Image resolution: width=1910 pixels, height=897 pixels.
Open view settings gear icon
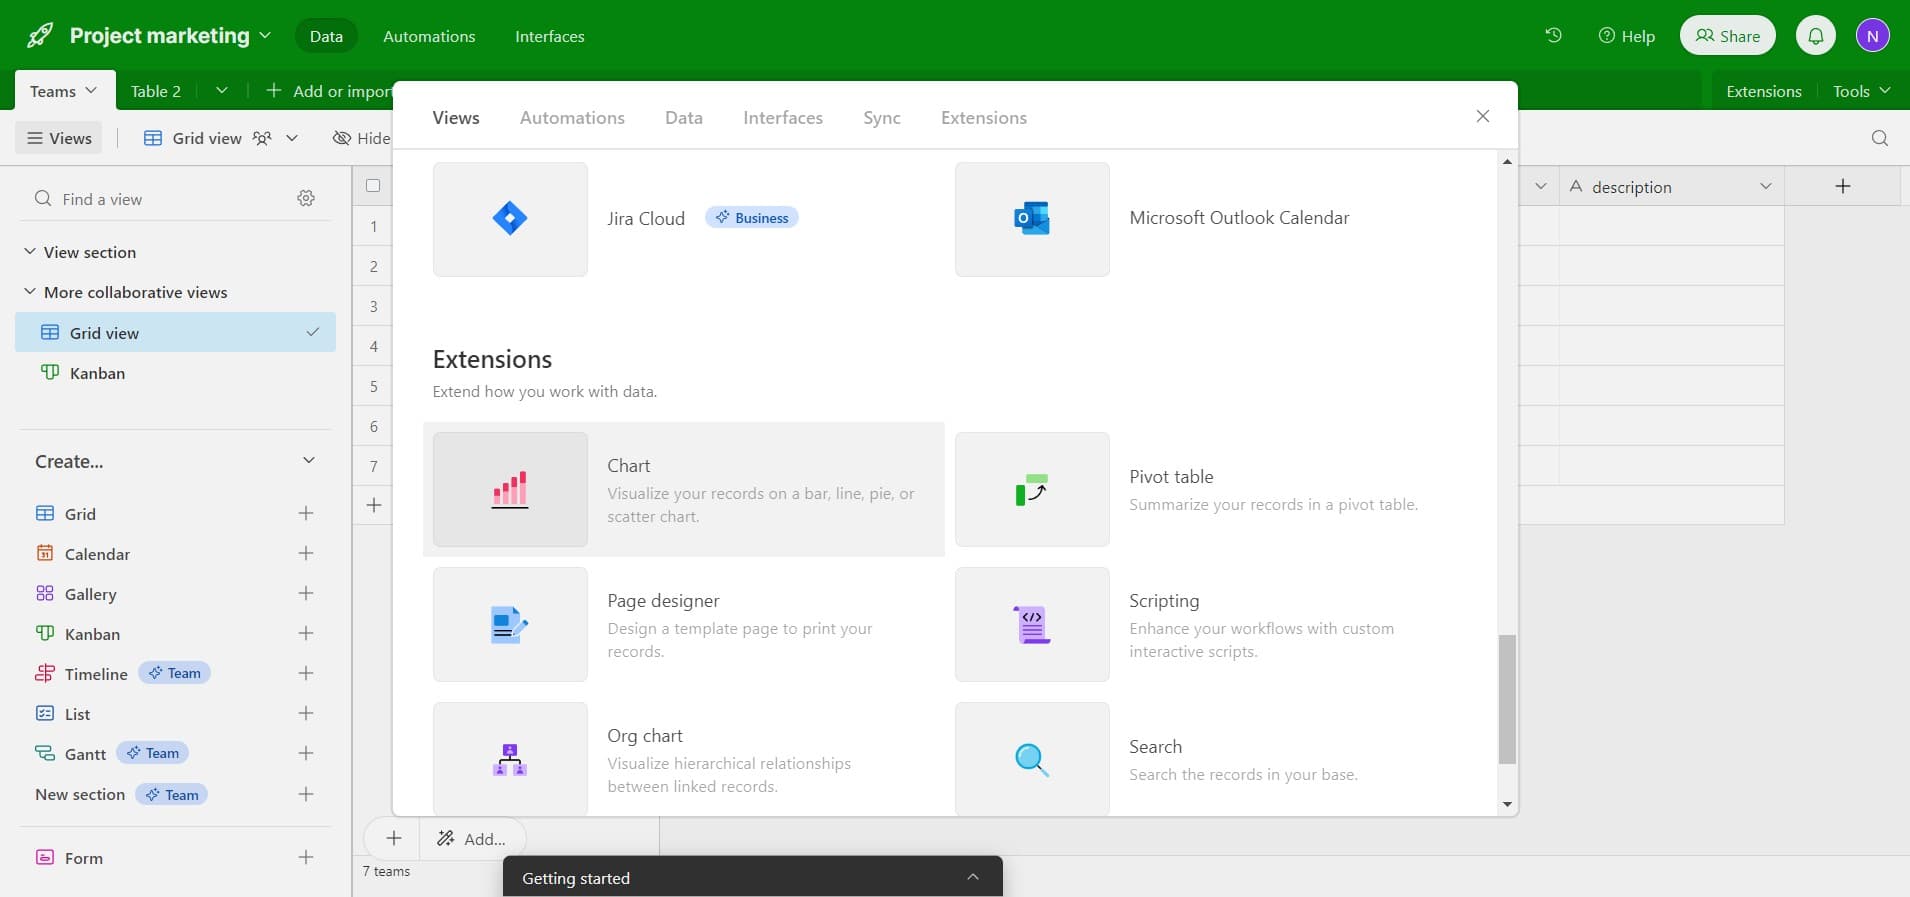[x=306, y=199]
